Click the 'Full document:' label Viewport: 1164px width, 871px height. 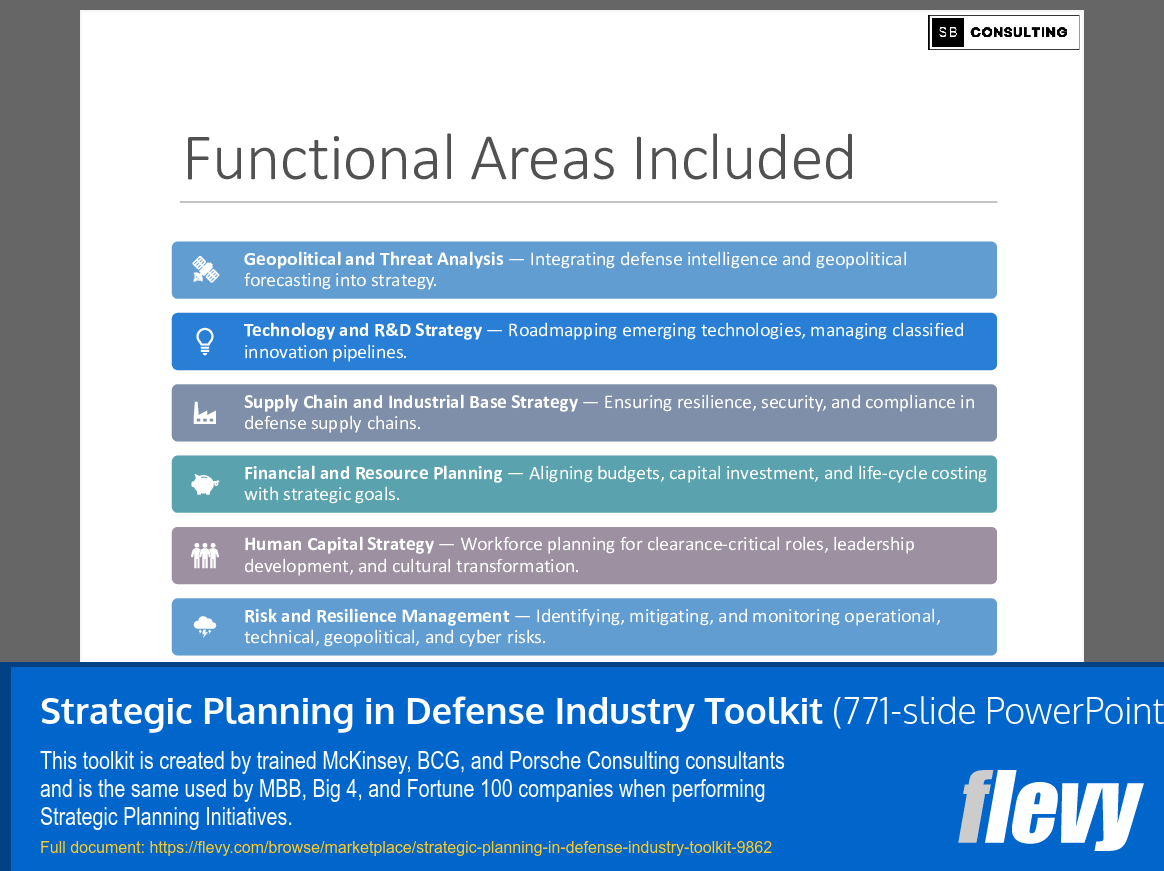pyautogui.click(x=92, y=847)
